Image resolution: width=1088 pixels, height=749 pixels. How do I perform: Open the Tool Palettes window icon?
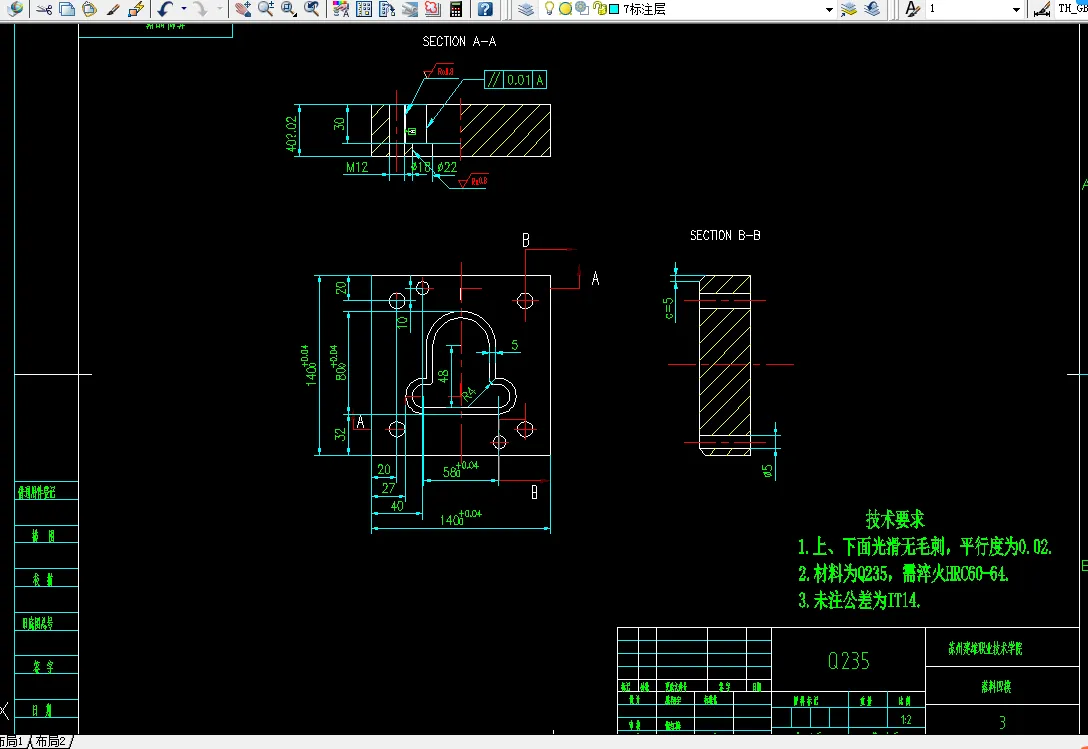tap(387, 9)
